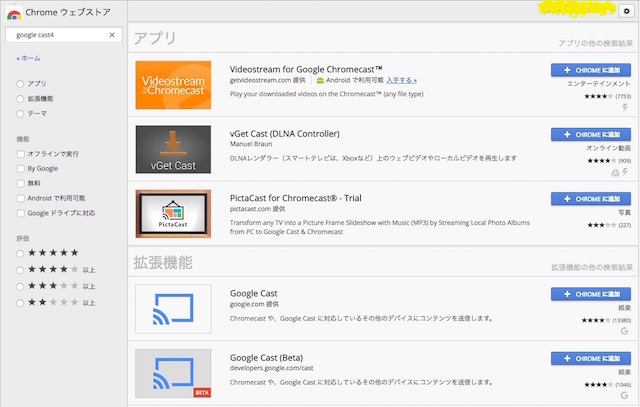The image size is (640, 407).
Task: Enable Android で利用可能 checkbox
Action: (x=20, y=198)
